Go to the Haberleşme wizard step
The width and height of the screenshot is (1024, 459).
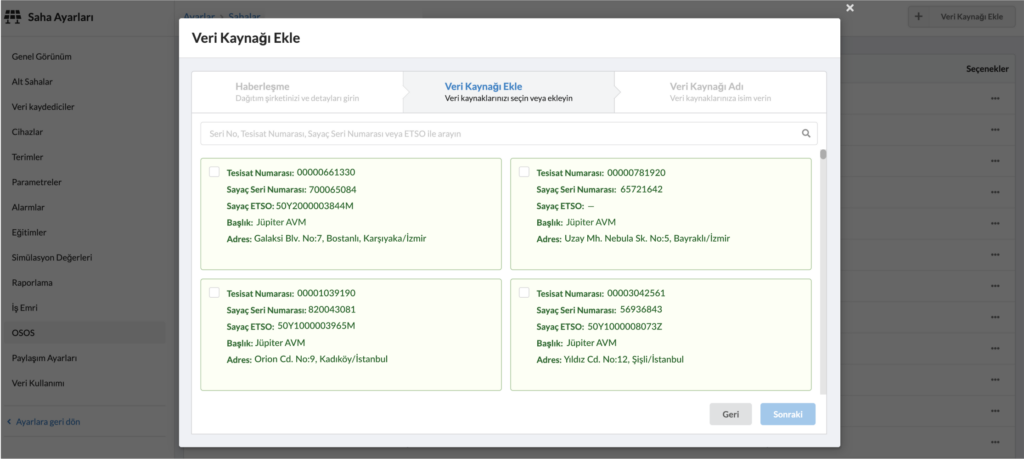pyautogui.click(x=296, y=92)
